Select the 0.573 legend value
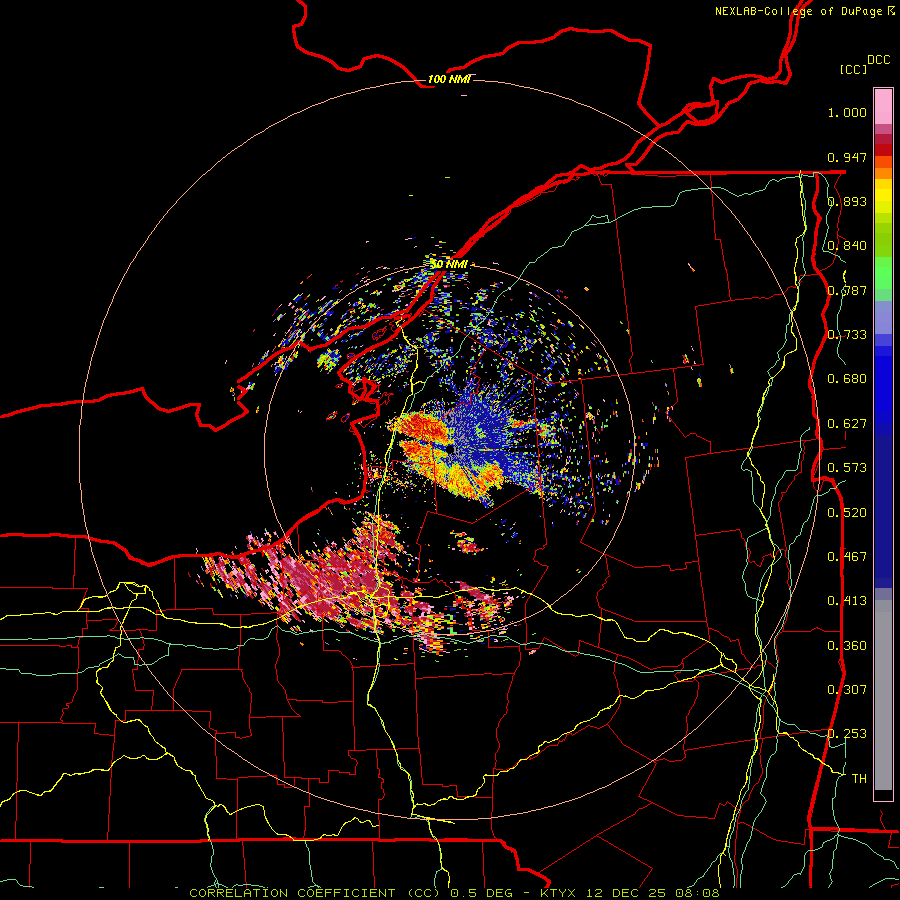Image resolution: width=900 pixels, height=900 pixels. (x=847, y=468)
